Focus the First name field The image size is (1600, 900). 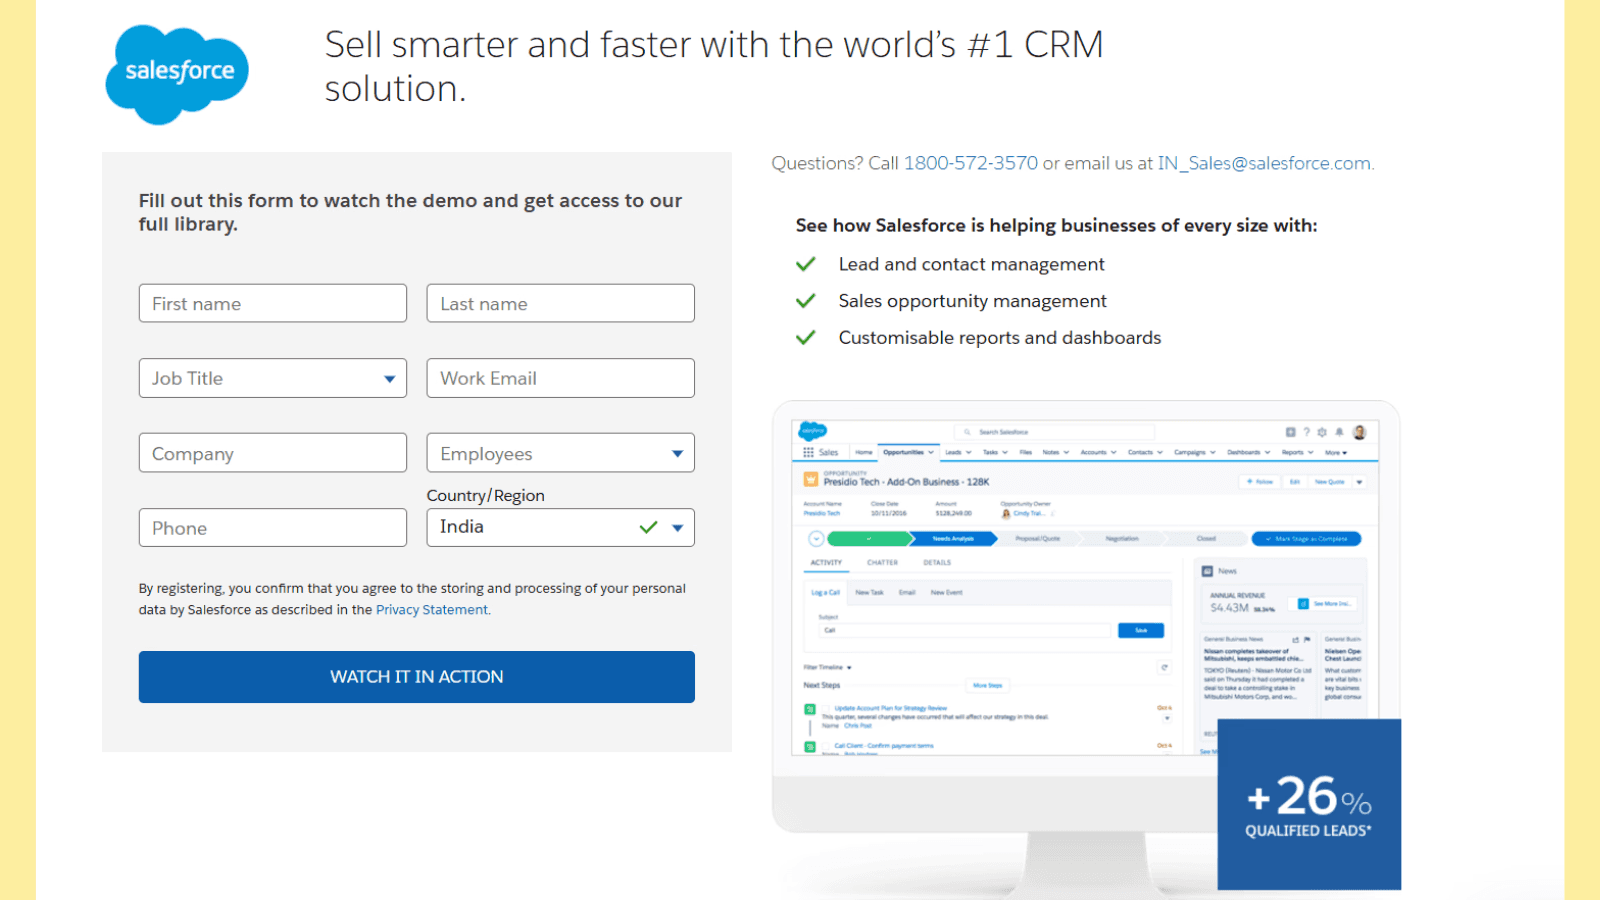point(273,303)
